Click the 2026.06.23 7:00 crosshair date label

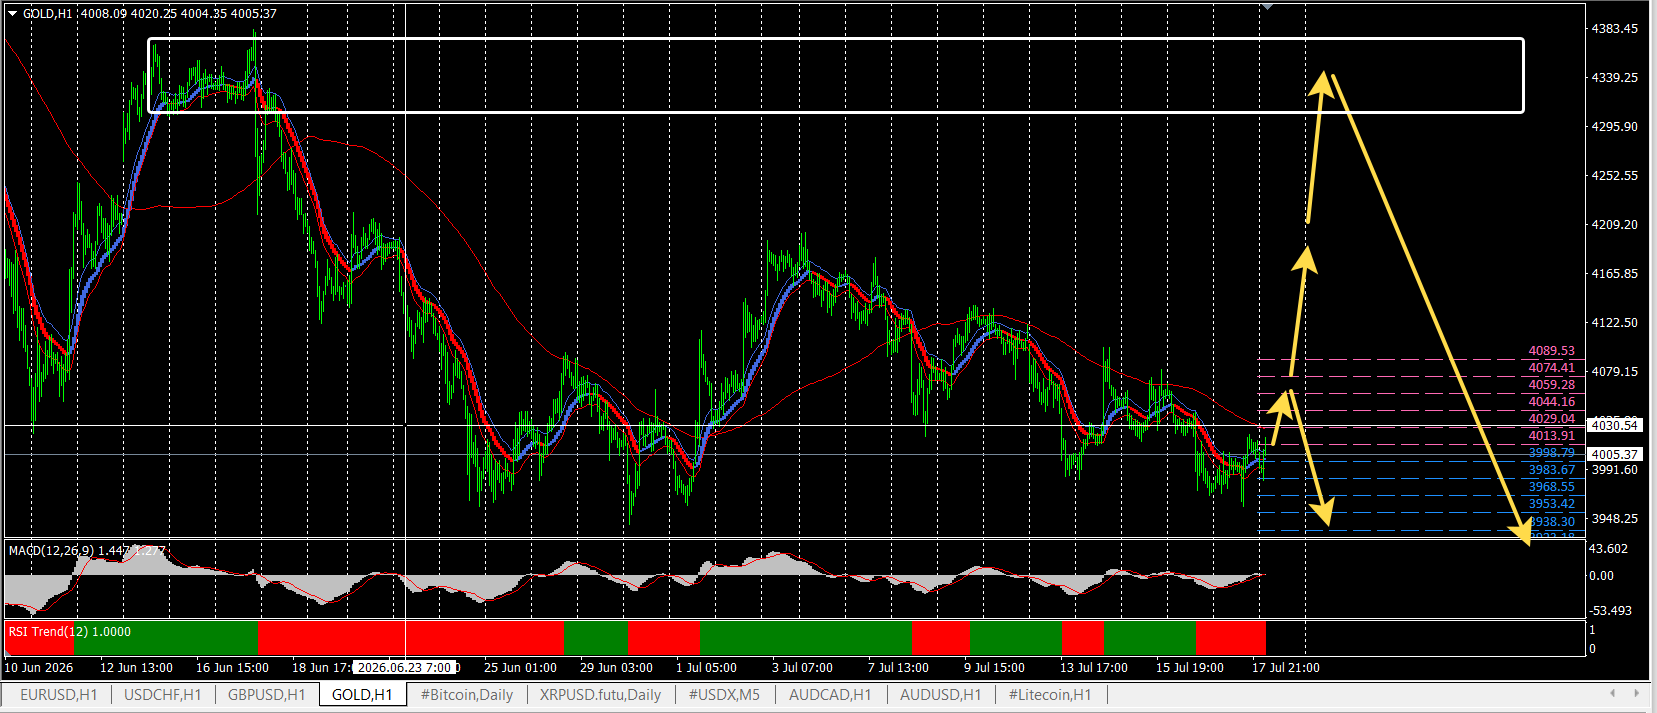pyautogui.click(x=405, y=668)
